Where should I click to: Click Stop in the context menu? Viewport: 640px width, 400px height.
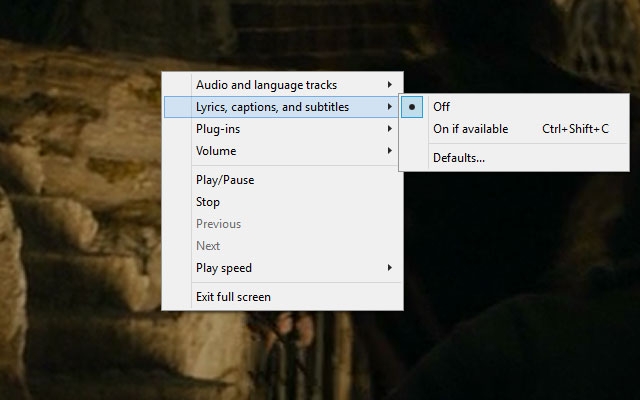[x=282, y=202]
